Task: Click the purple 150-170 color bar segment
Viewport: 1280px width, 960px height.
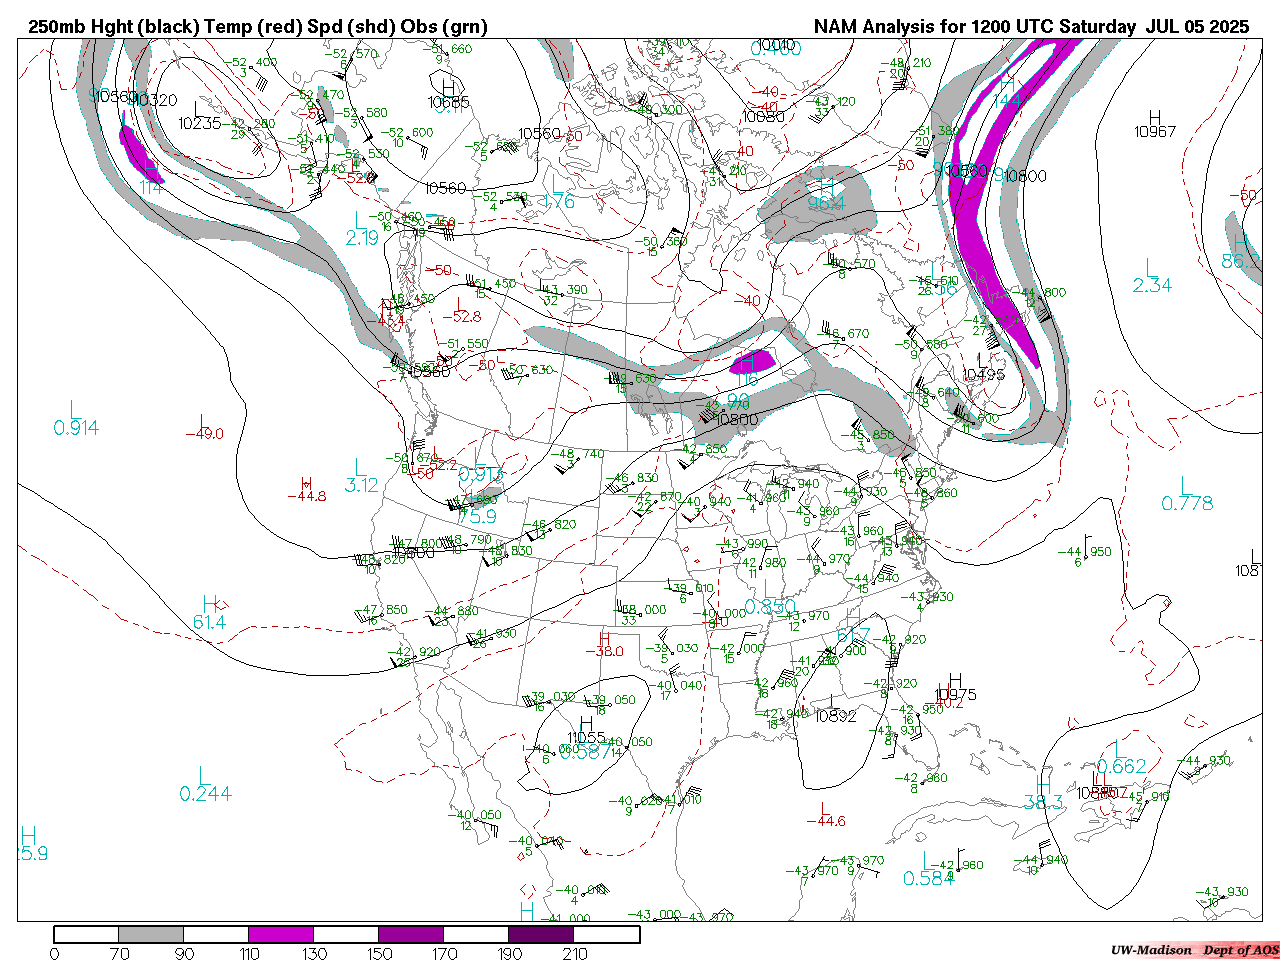Action: tap(411, 934)
